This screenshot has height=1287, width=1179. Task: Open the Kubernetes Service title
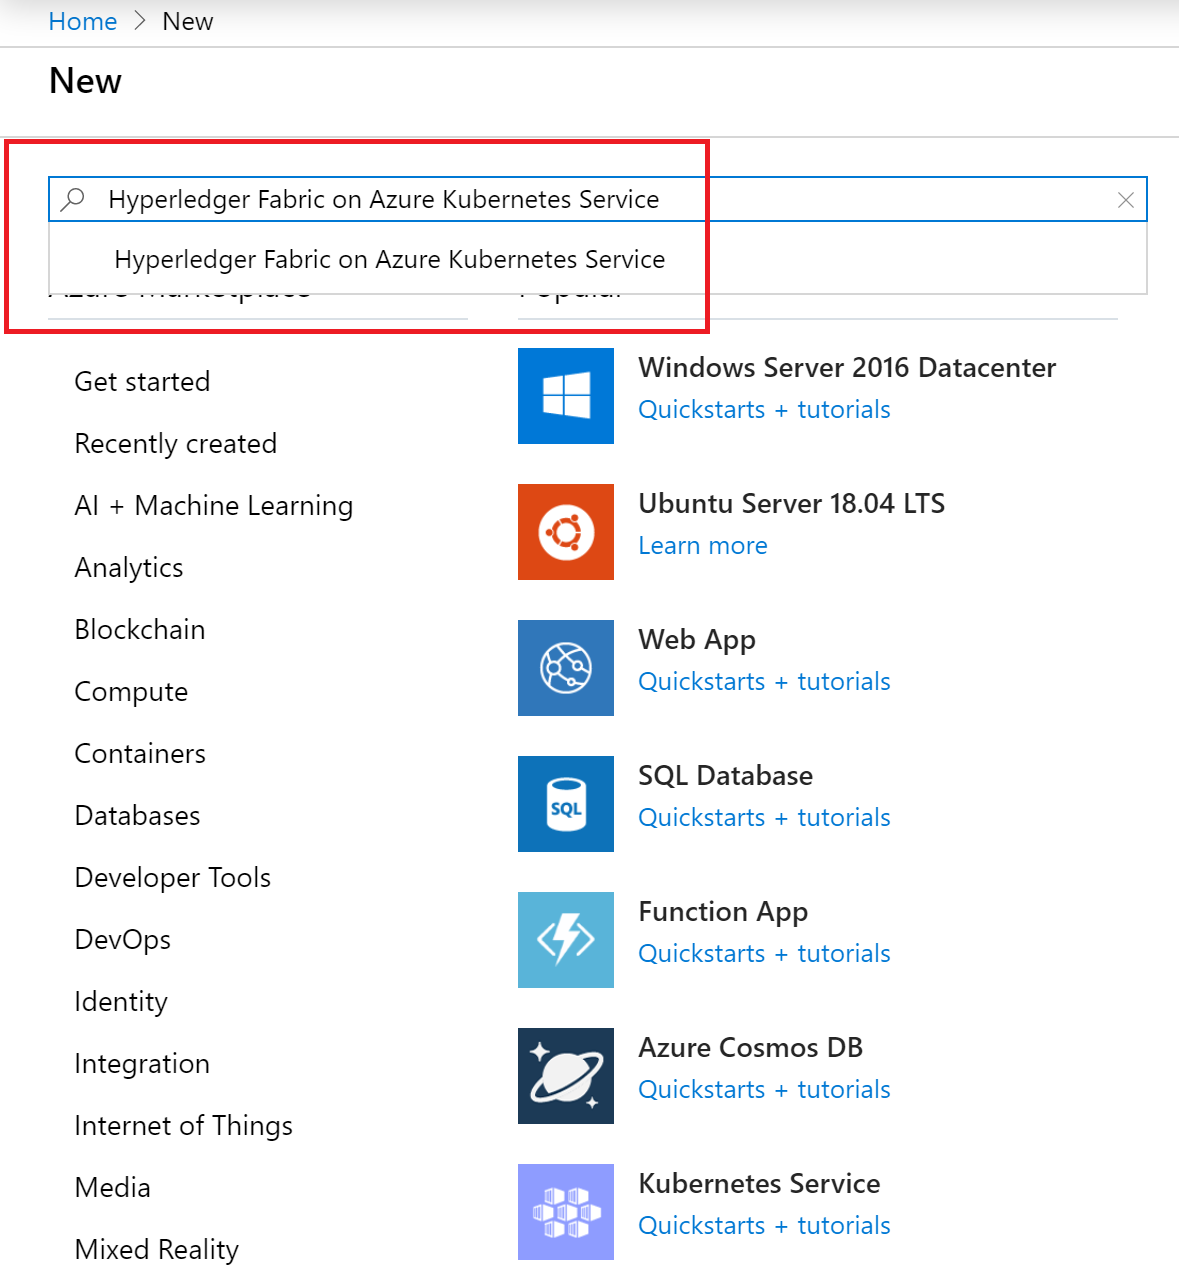pyautogui.click(x=760, y=1184)
